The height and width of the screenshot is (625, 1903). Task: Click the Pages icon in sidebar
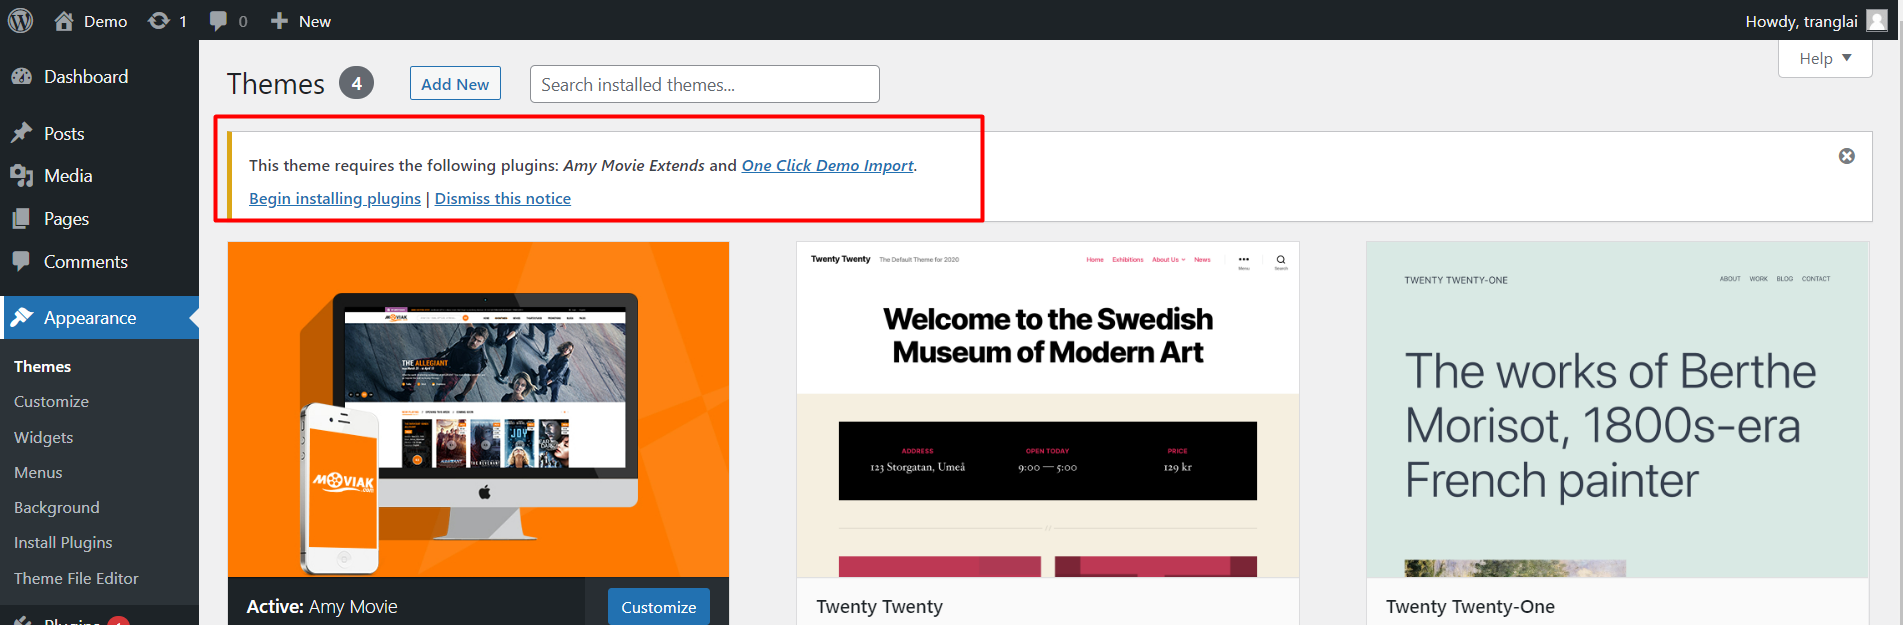click(21, 219)
